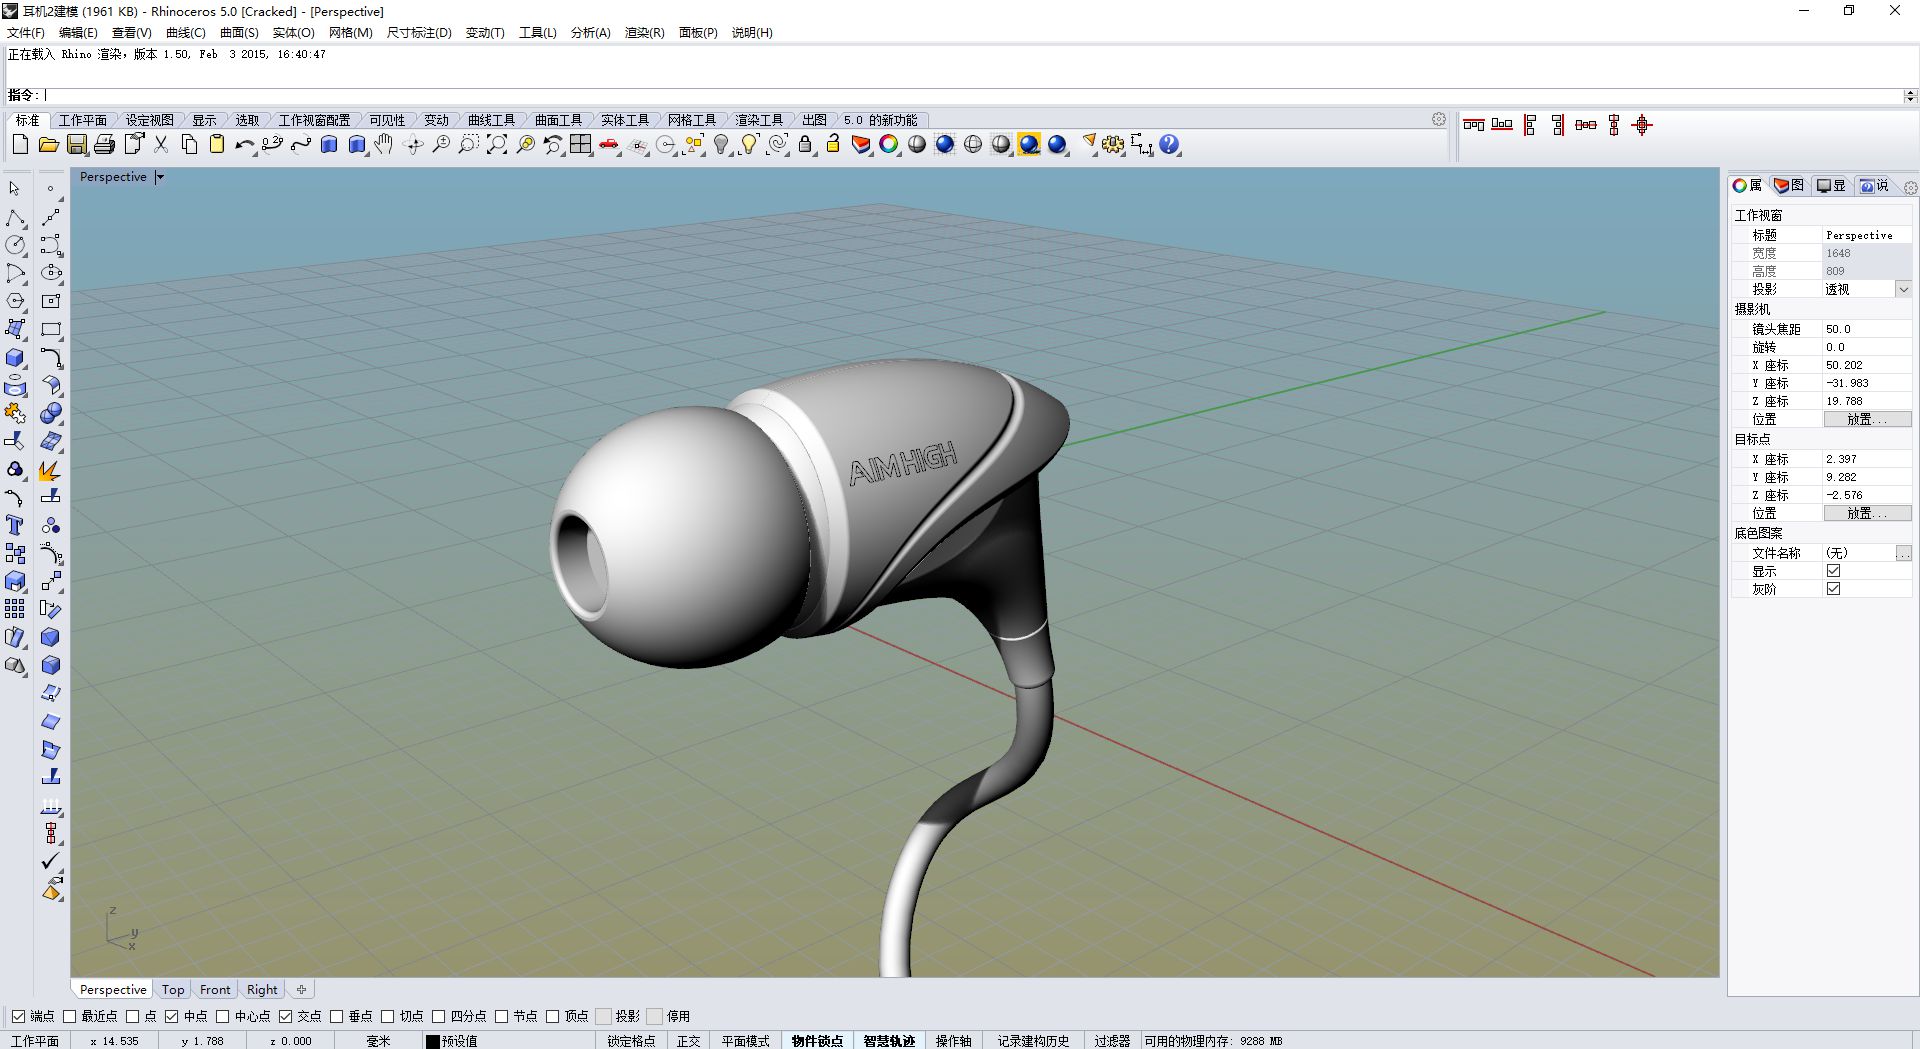The image size is (1920, 1049).
Task: Switch to the Top viewport tab
Action: coord(172,989)
